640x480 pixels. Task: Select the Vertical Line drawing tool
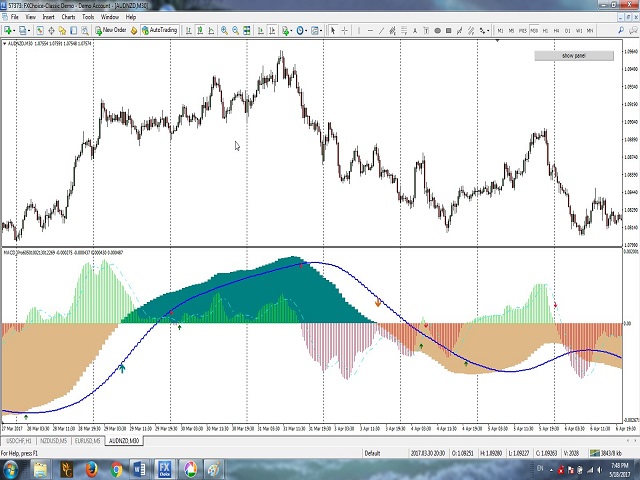click(359, 31)
